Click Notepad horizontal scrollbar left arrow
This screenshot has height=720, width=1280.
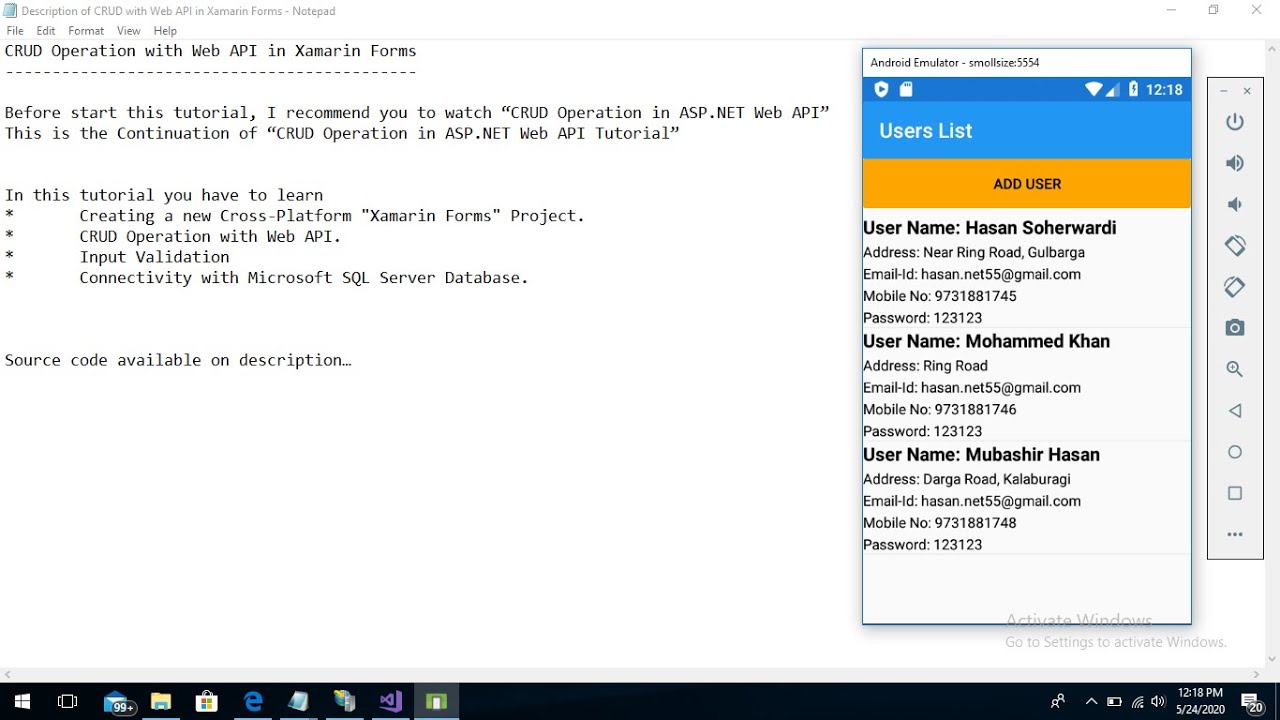pyautogui.click(x=8, y=675)
